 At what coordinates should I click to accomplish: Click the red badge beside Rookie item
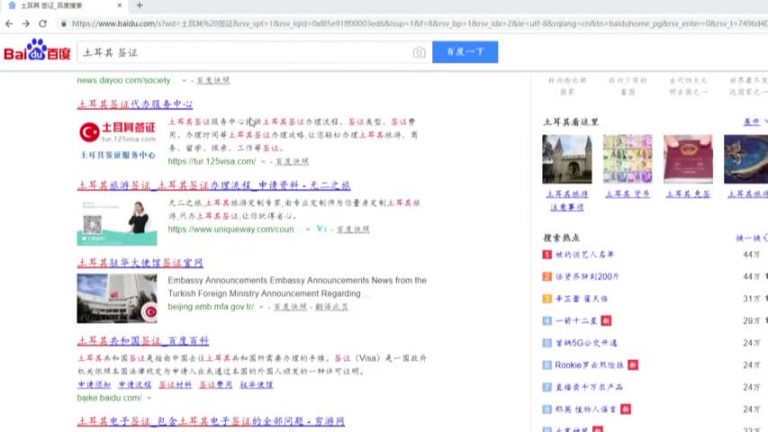coord(633,365)
